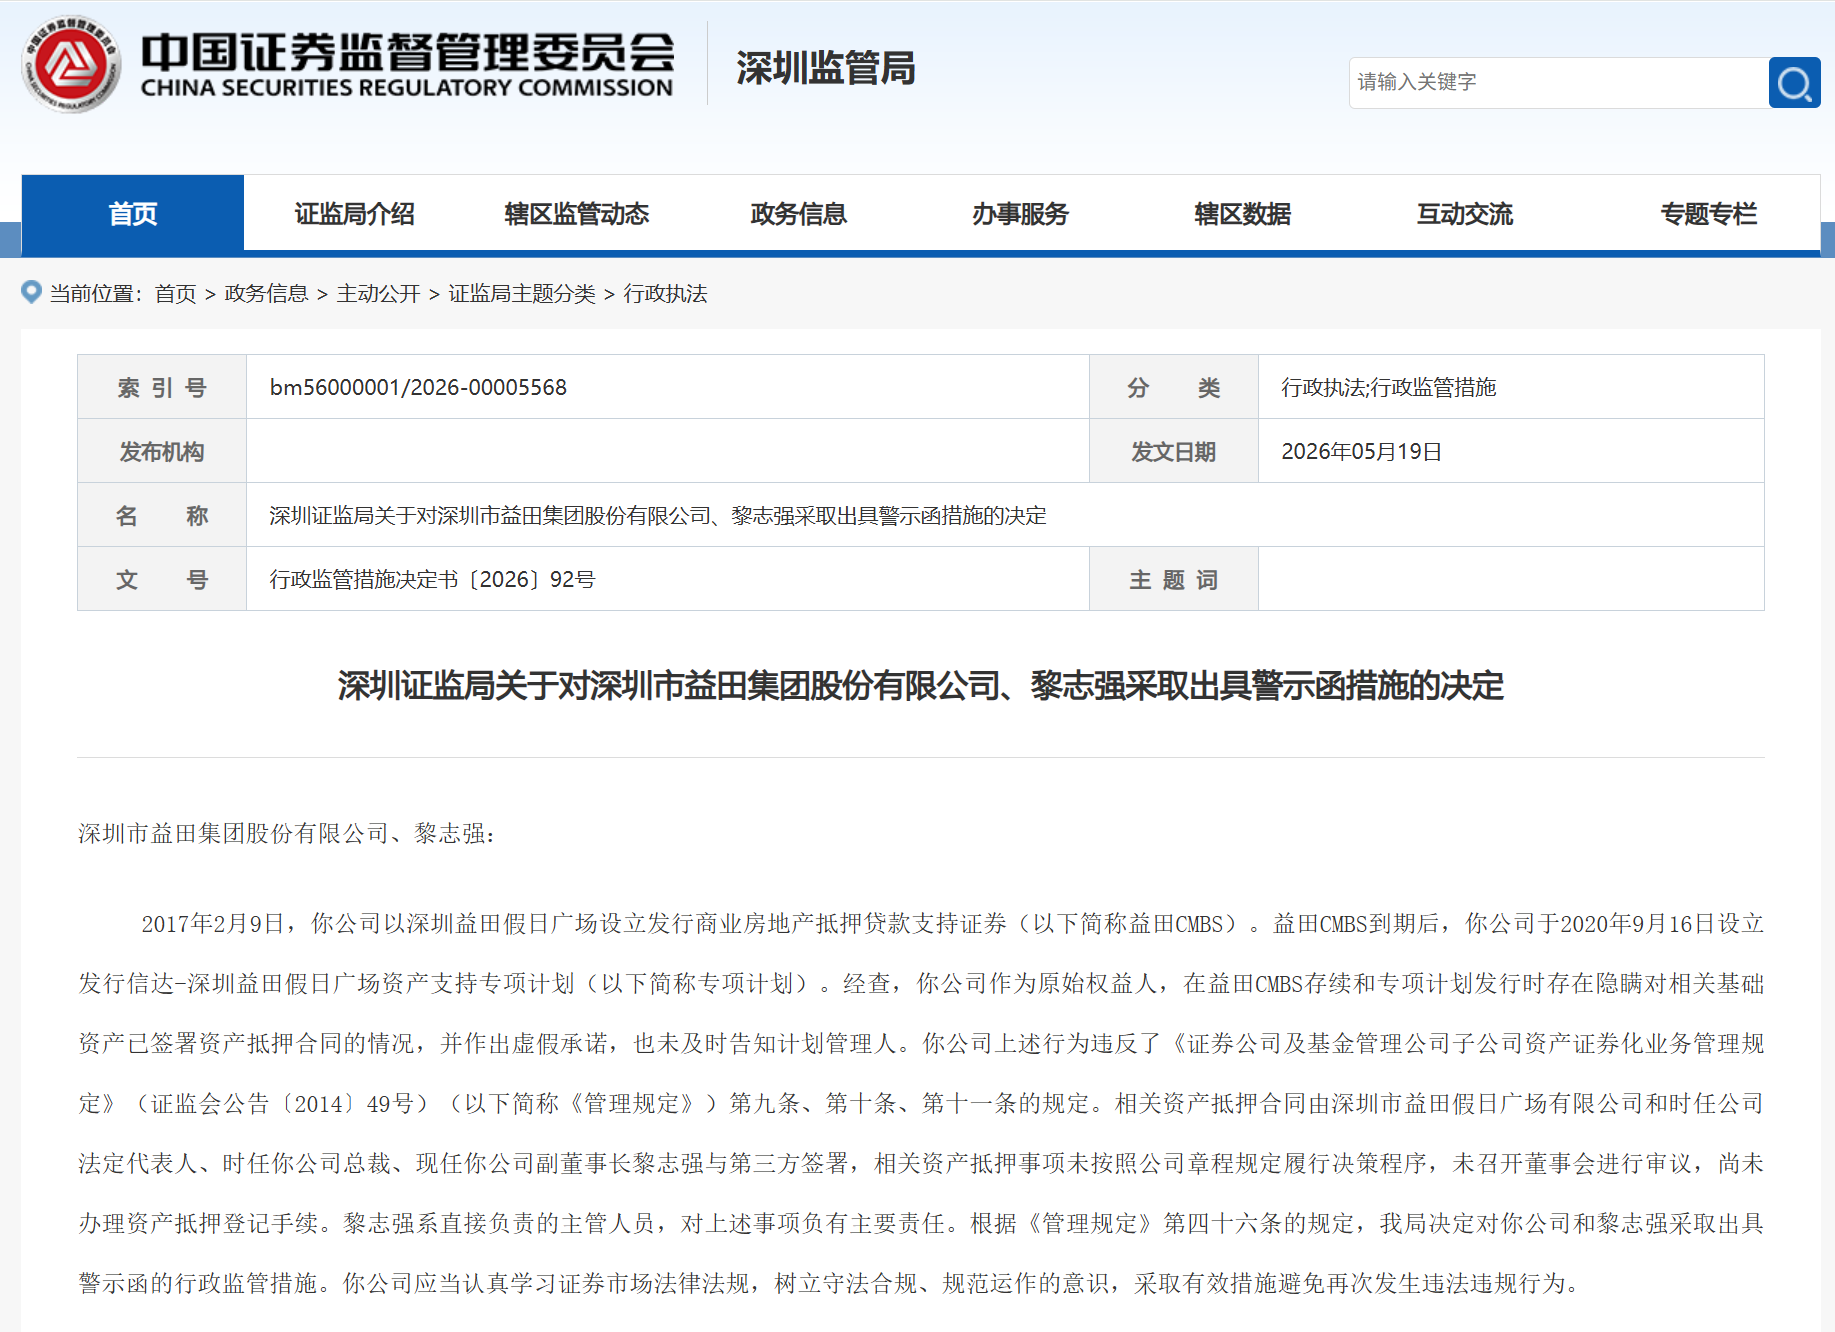Go to 主动公开 breadcrumb link
This screenshot has width=1835, height=1332.
pos(379,293)
